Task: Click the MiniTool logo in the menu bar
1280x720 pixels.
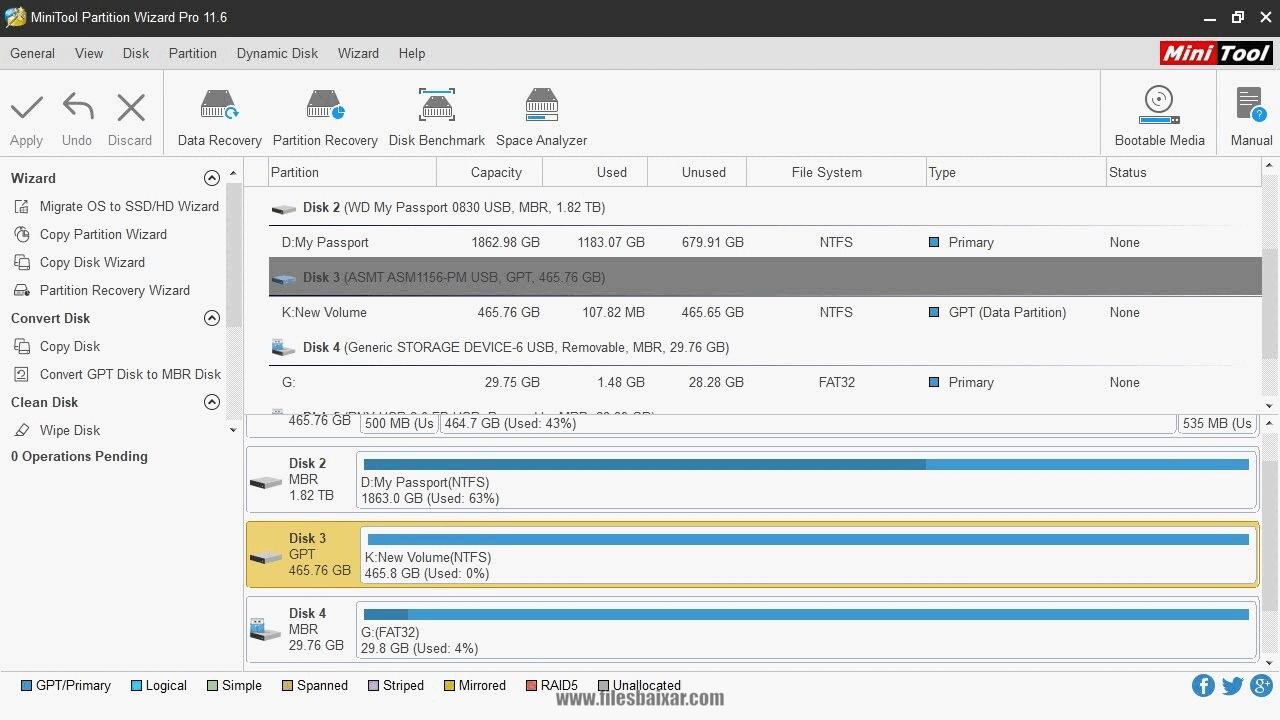Action: tap(1216, 53)
